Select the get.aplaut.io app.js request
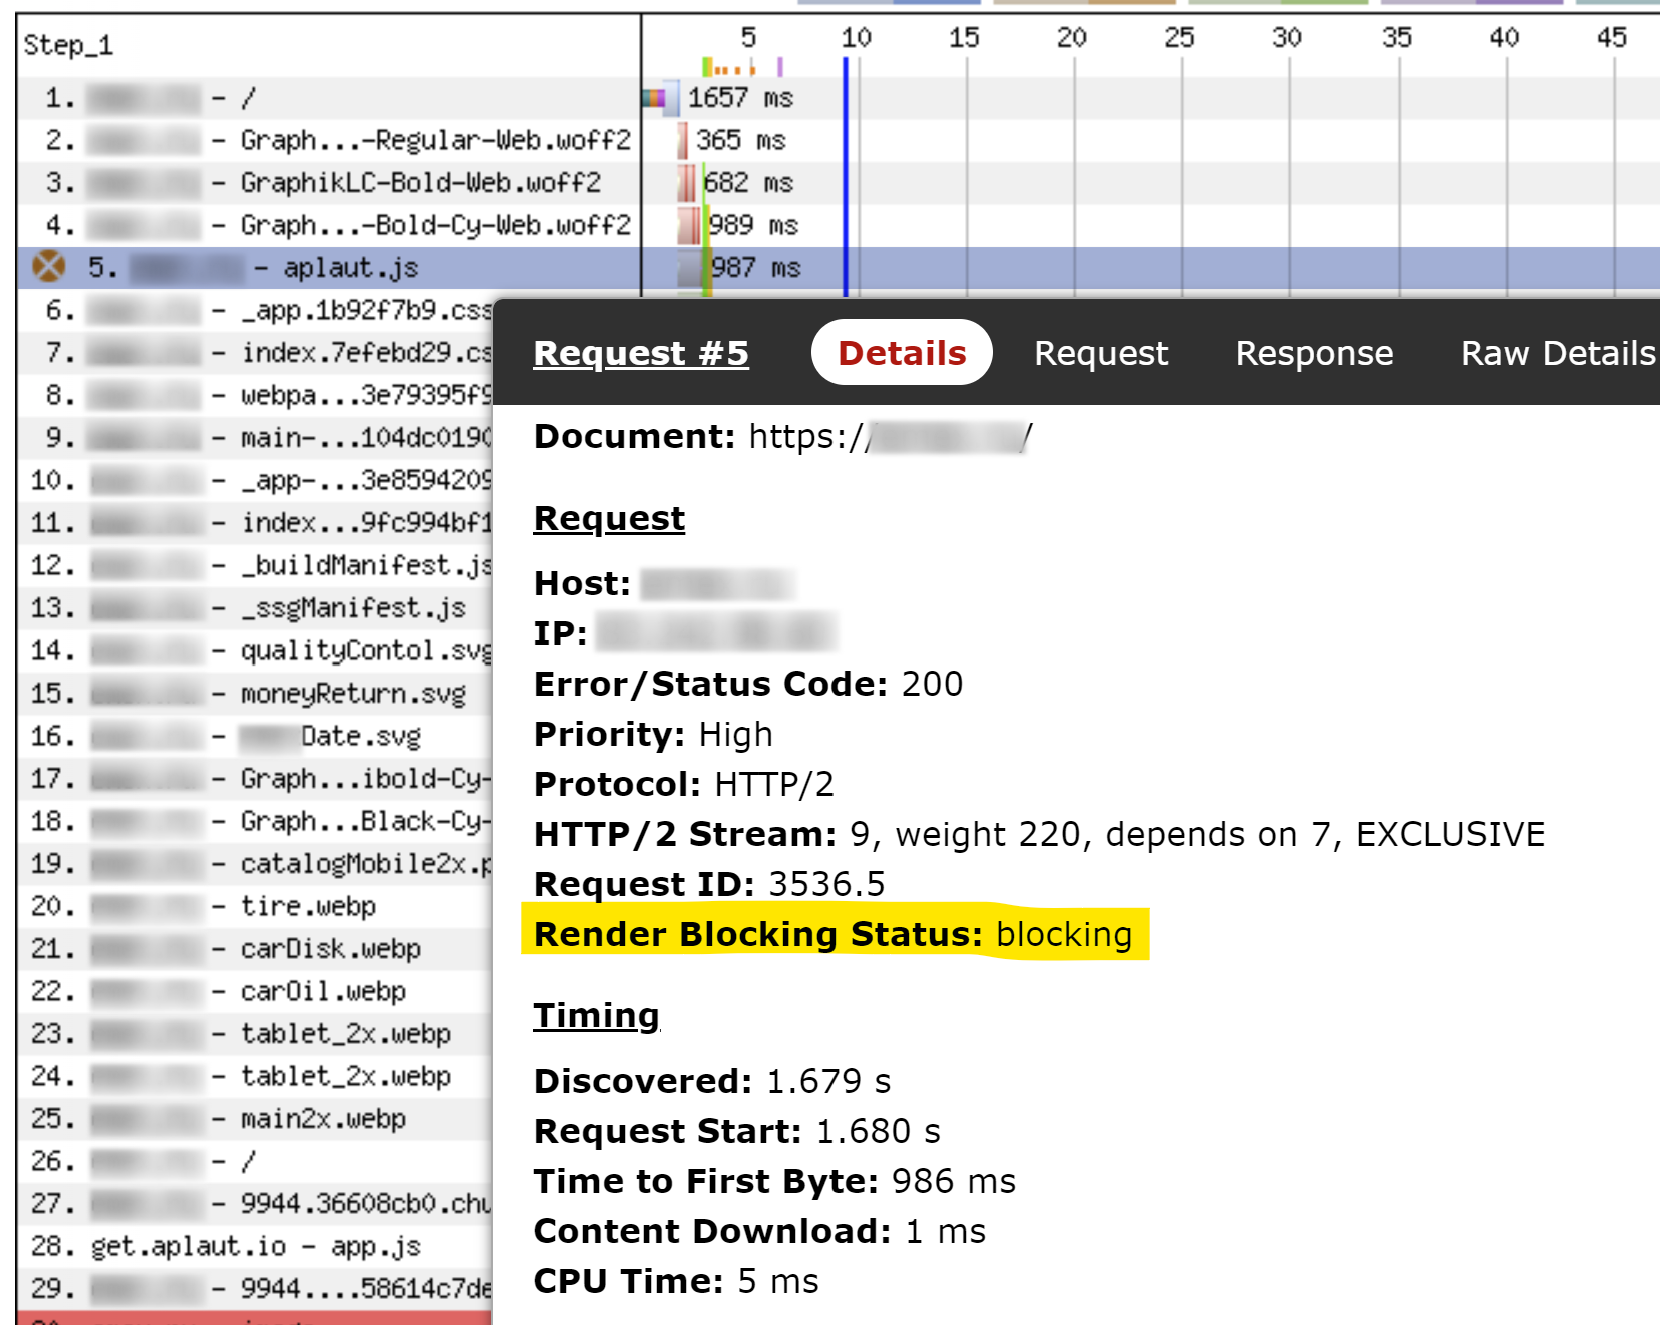Image resolution: width=1660 pixels, height=1325 pixels. pyautogui.click(x=255, y=1246)
